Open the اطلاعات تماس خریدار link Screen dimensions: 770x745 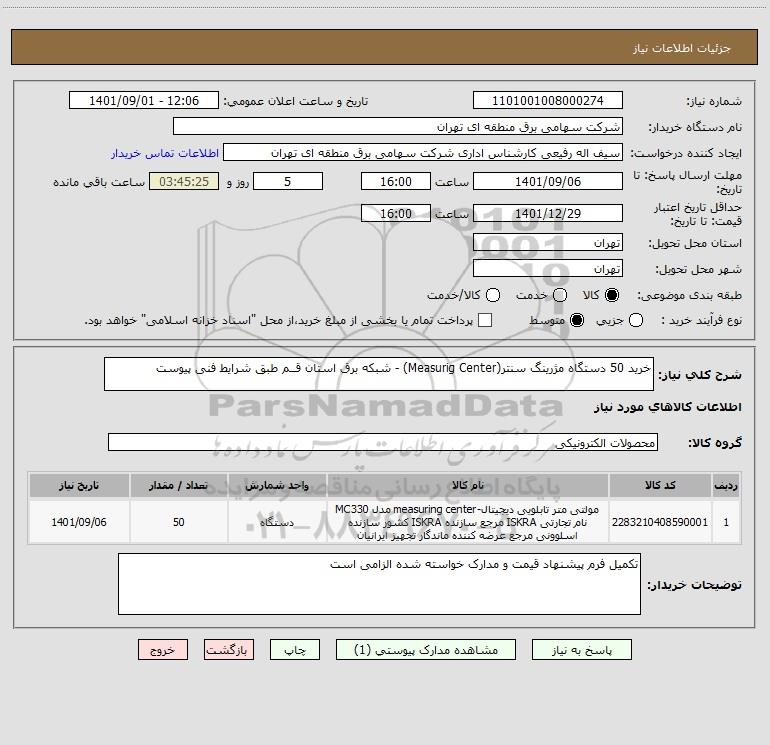[165, 153]
